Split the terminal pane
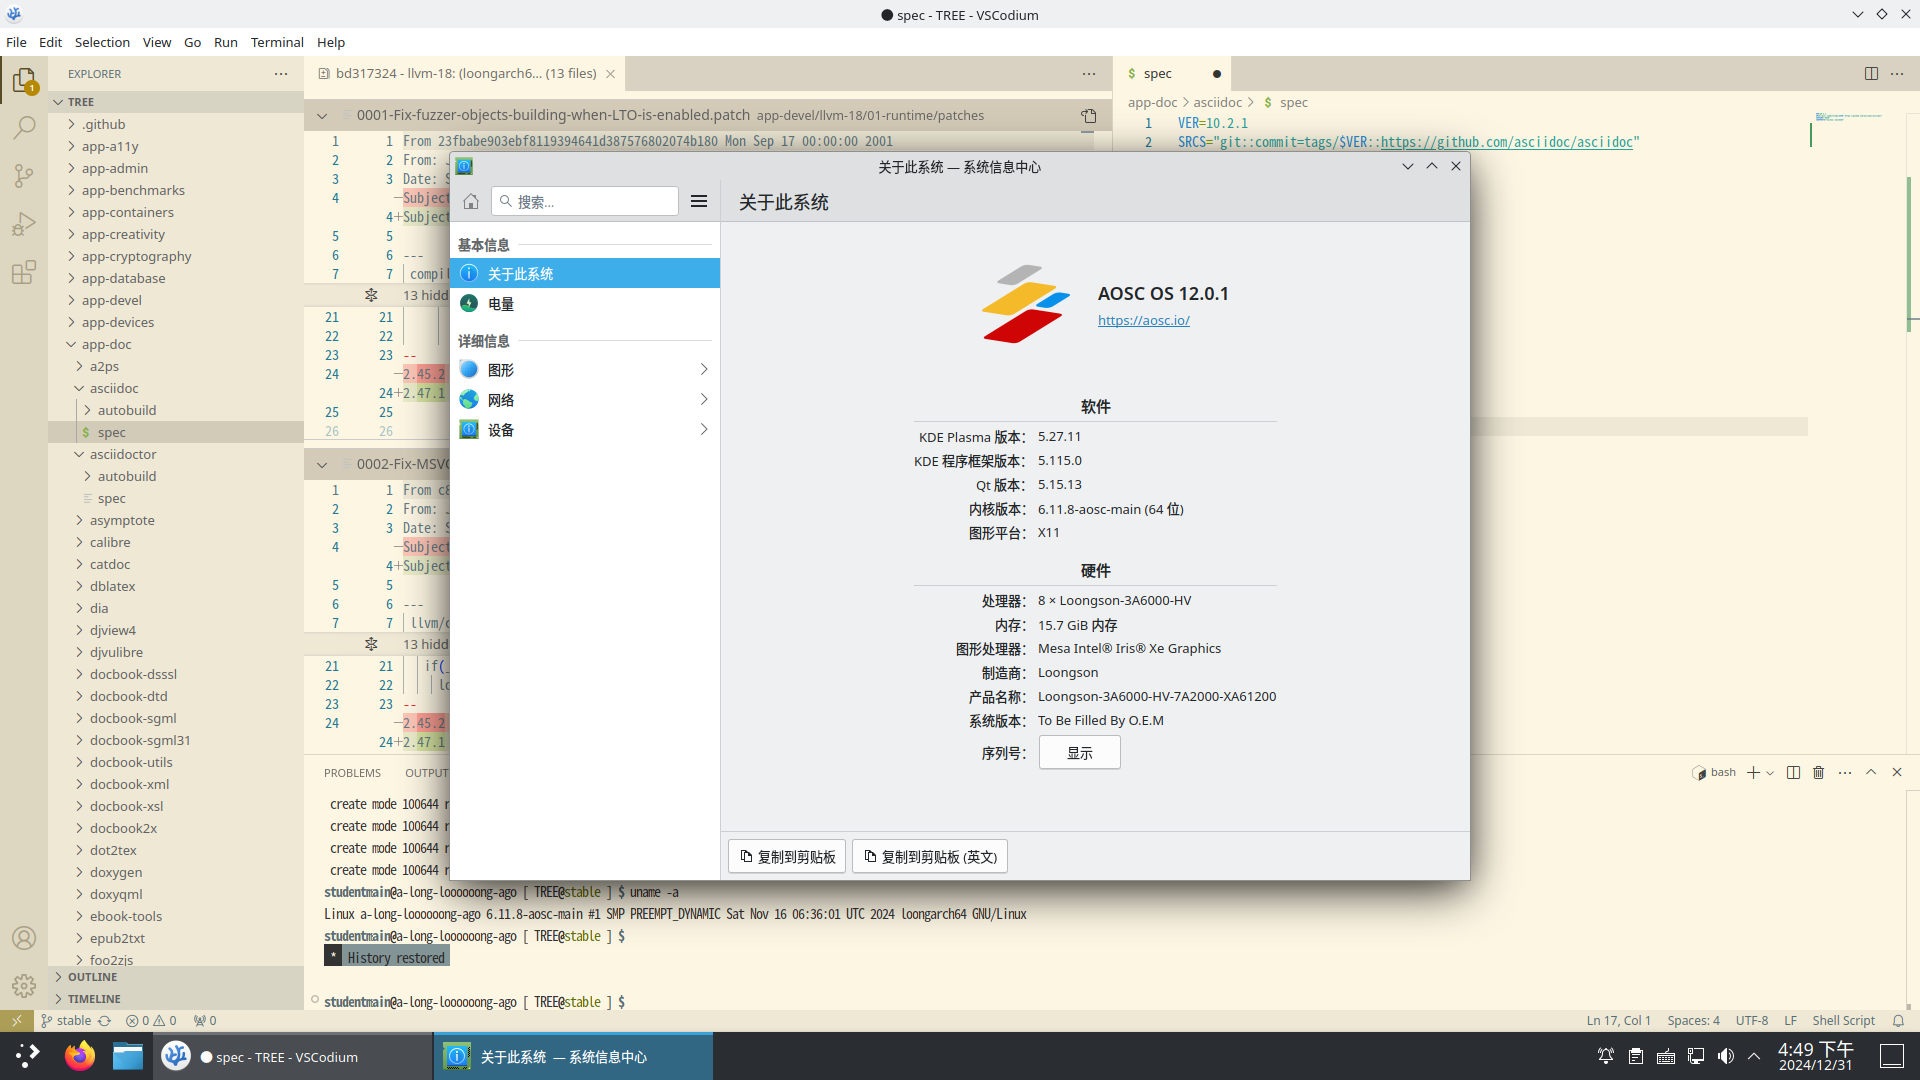This screenshot has width=1920, height=1080. (1793, 772)
